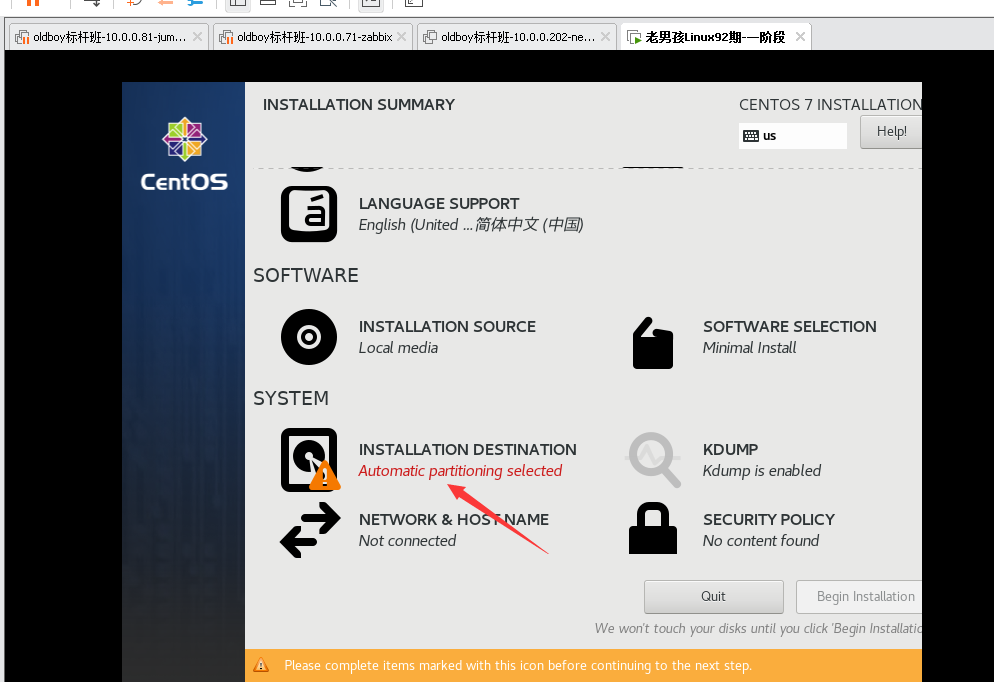Image resolution: width=994 pixels, height=682 pixels.
Task: Click the INSTALLATION DESTINATION heading
Action: click(x=467, y=449)
